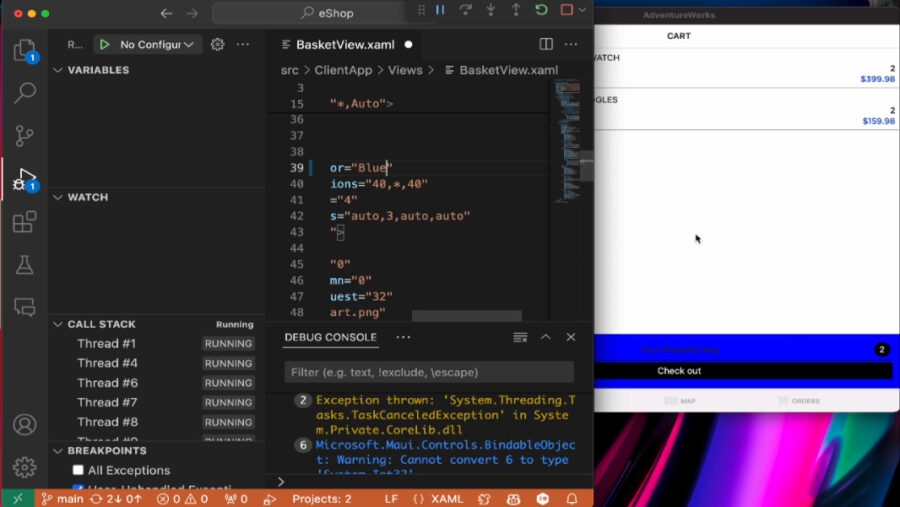Select Thread #7 in the call stack
900x507 pixels.
107,402
